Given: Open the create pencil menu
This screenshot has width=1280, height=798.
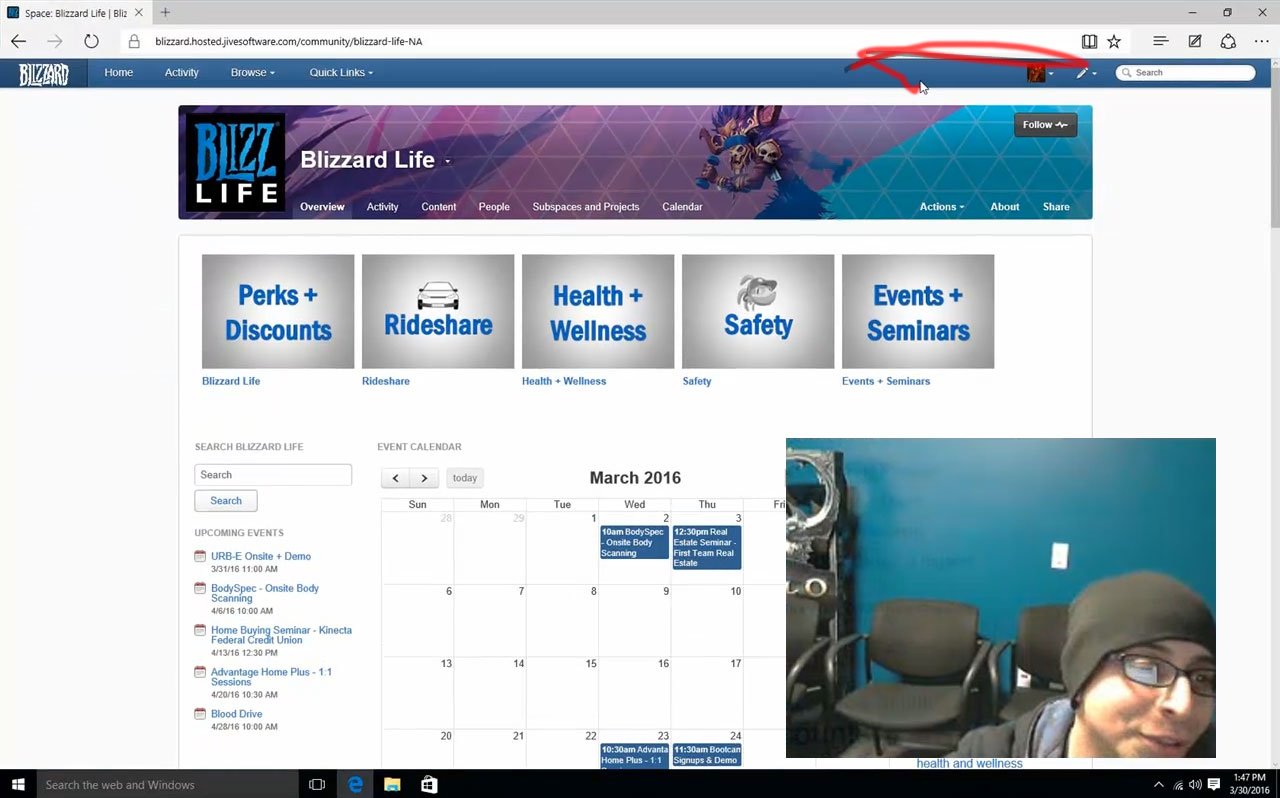Looking at the screenshot, I should click(x=1086, y=73).
